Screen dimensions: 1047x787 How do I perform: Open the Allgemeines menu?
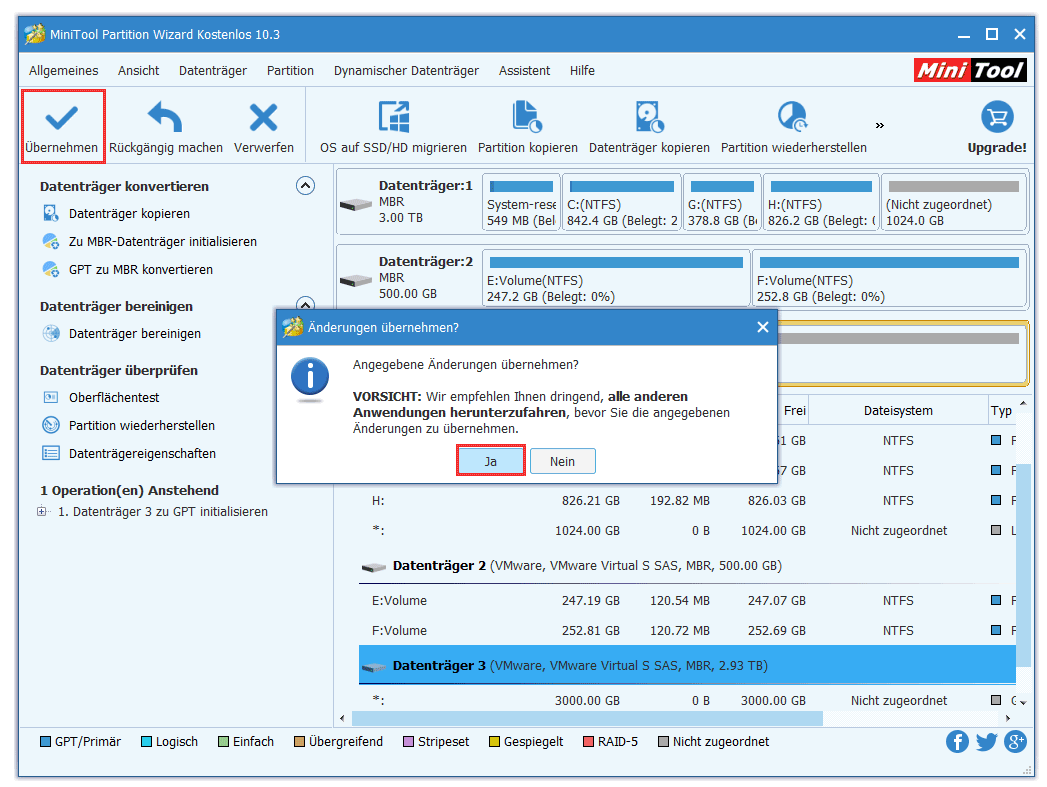(x=63, y=71)
